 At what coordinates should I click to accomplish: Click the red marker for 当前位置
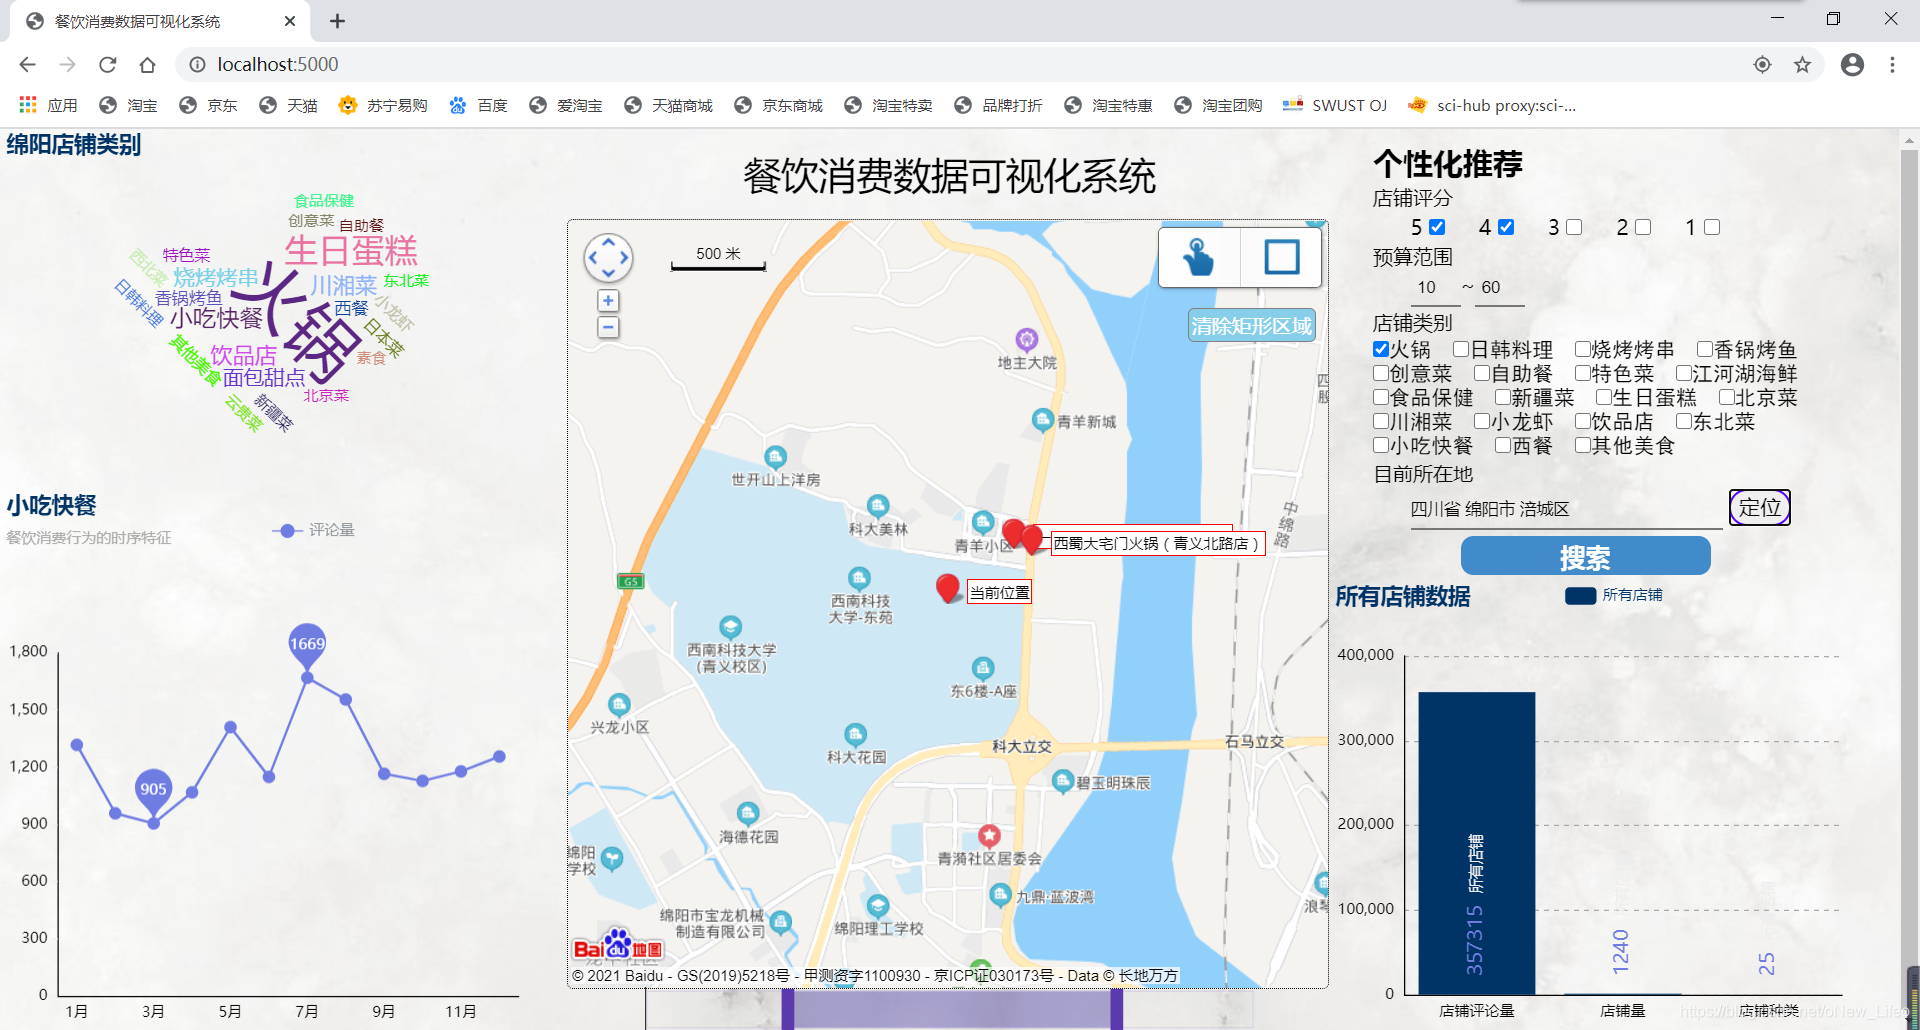click(x=948, y=587)
